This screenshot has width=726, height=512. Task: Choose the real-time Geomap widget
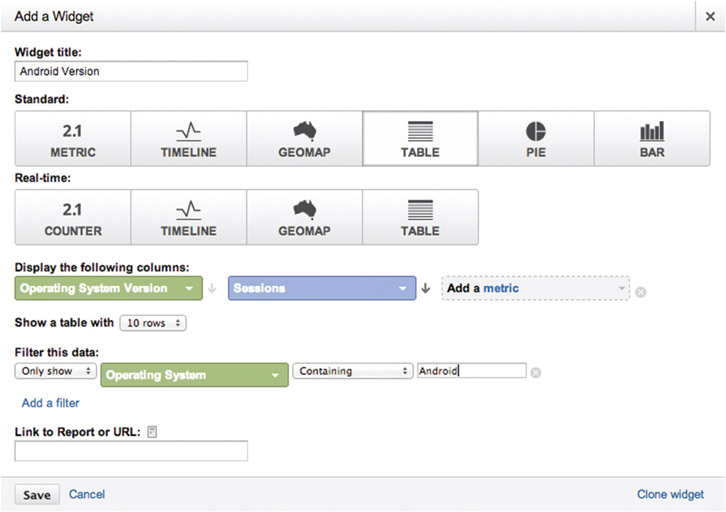click(304, 217)
